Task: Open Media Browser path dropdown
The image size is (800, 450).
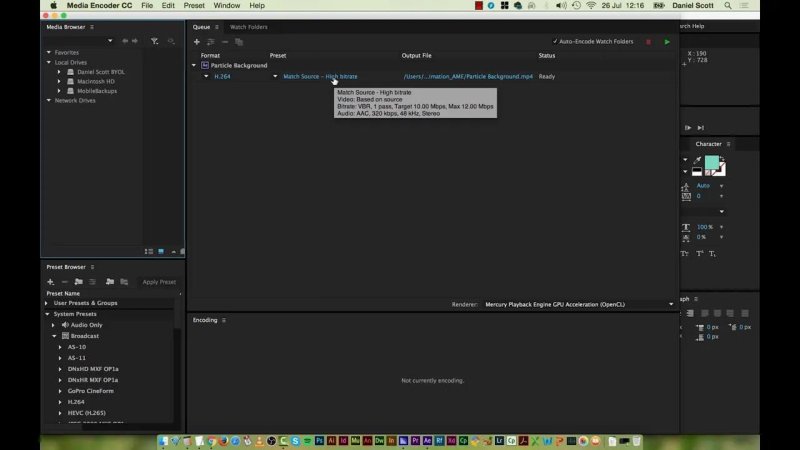Action: tap(110, 41)
